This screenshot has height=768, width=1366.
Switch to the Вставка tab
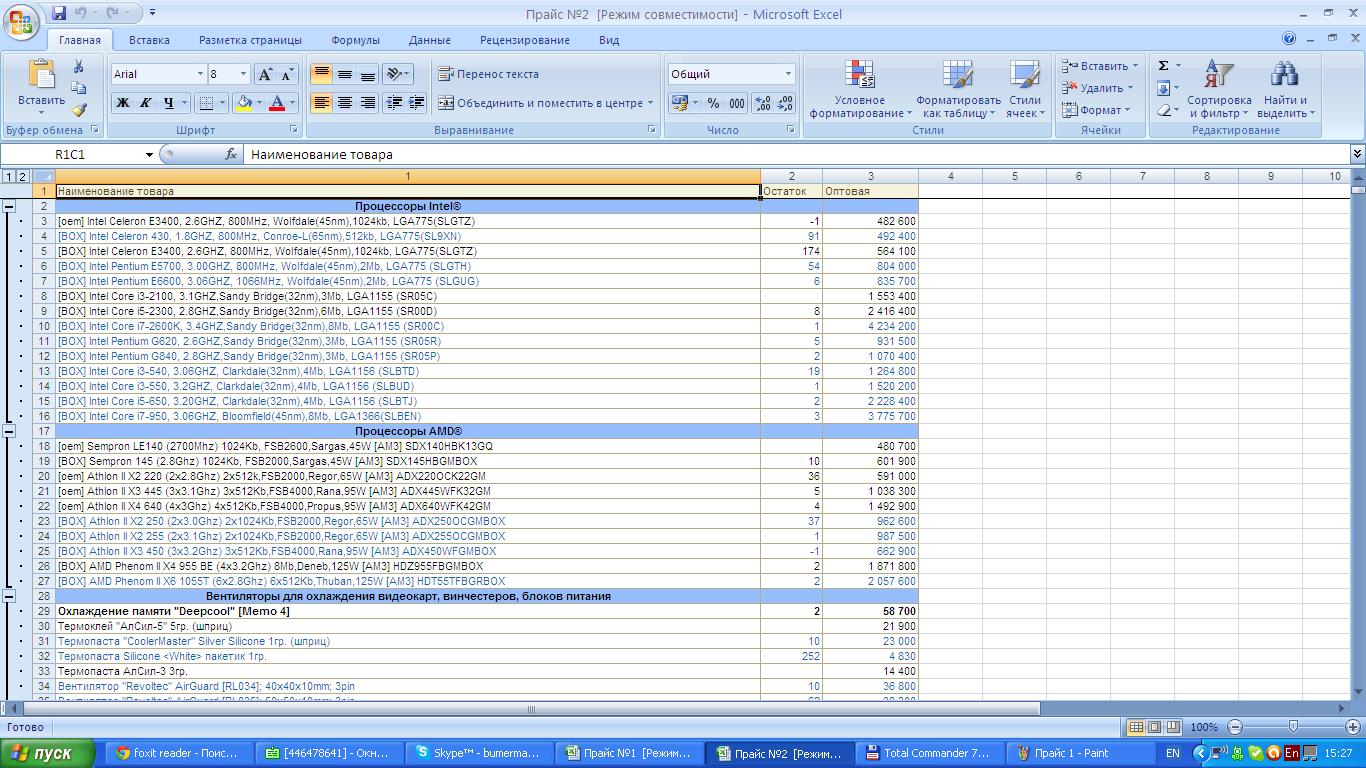point(149,40)
